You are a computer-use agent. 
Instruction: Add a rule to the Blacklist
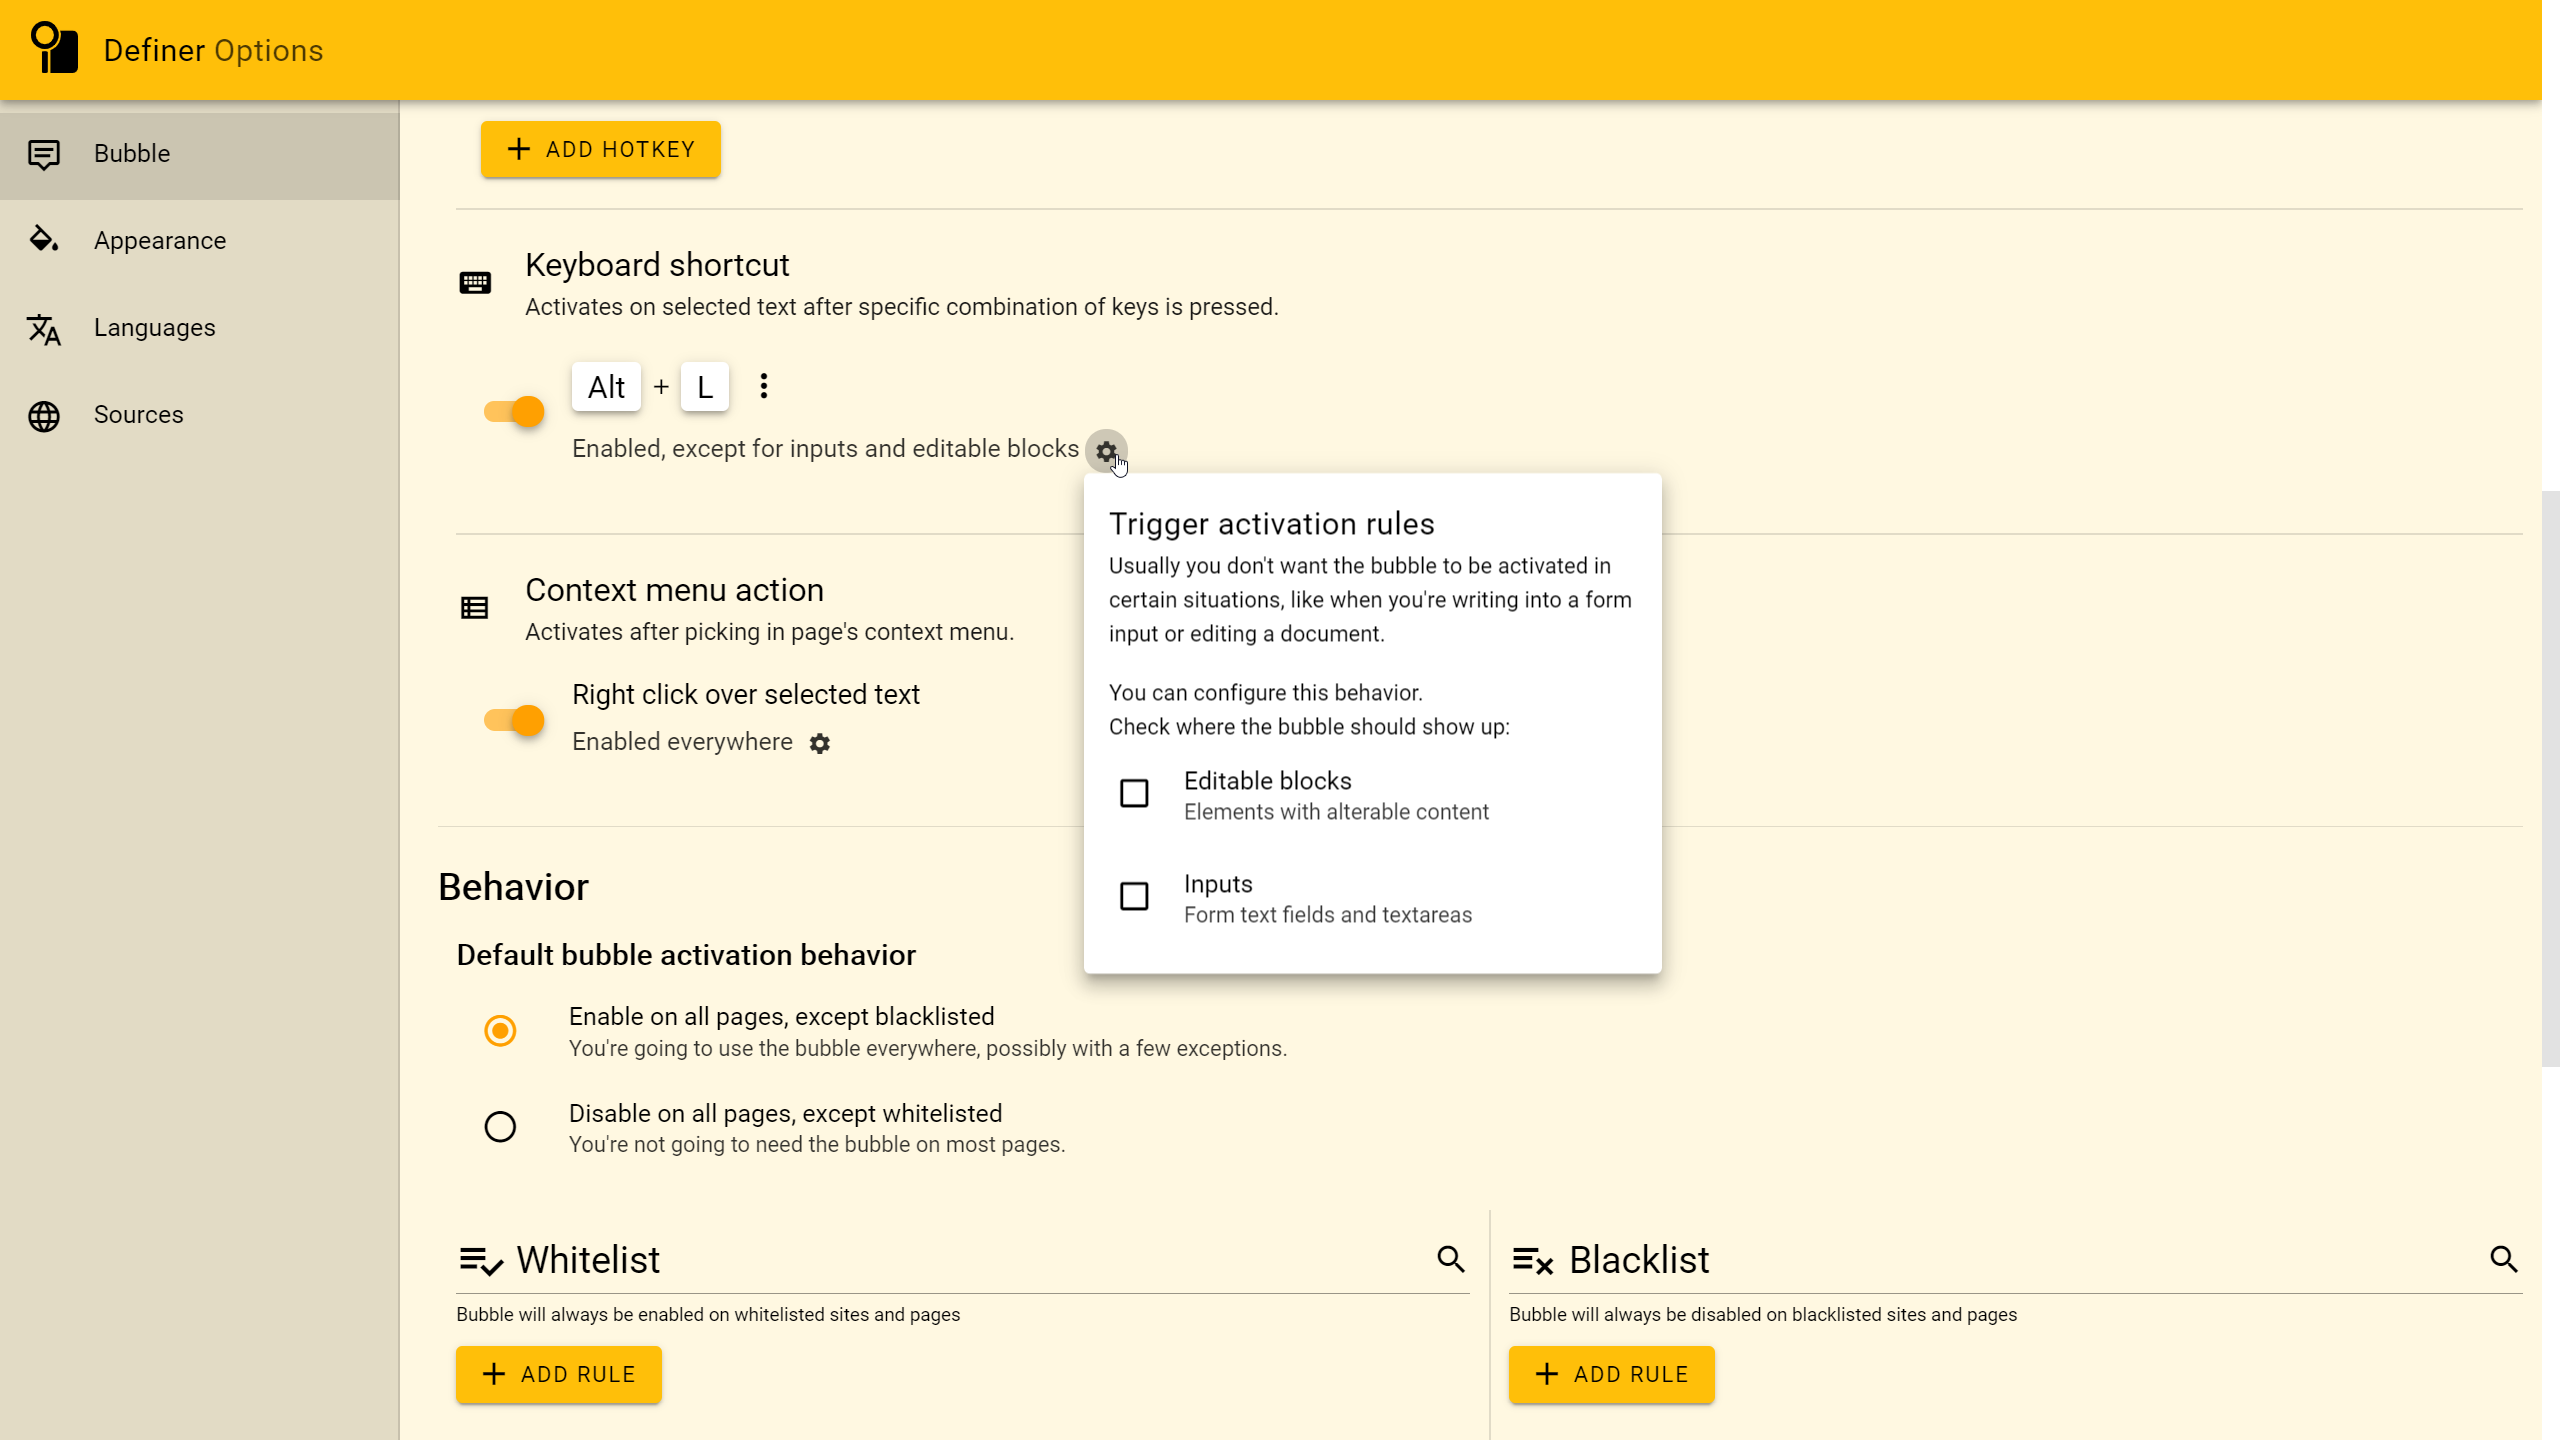(1611, 1374)
